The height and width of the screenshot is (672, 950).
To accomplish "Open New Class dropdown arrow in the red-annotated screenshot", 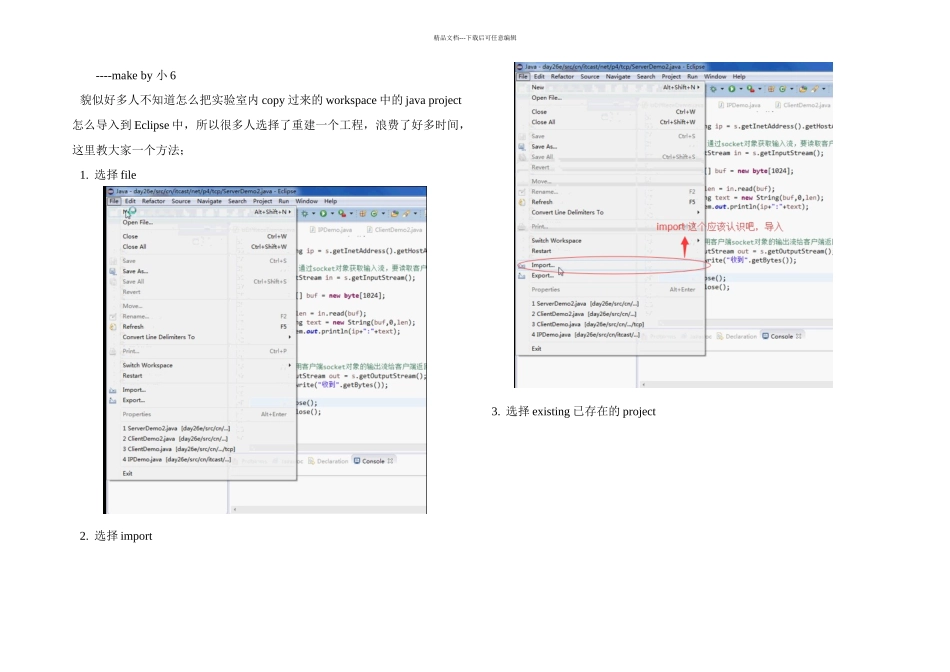I will pos(791,89).
